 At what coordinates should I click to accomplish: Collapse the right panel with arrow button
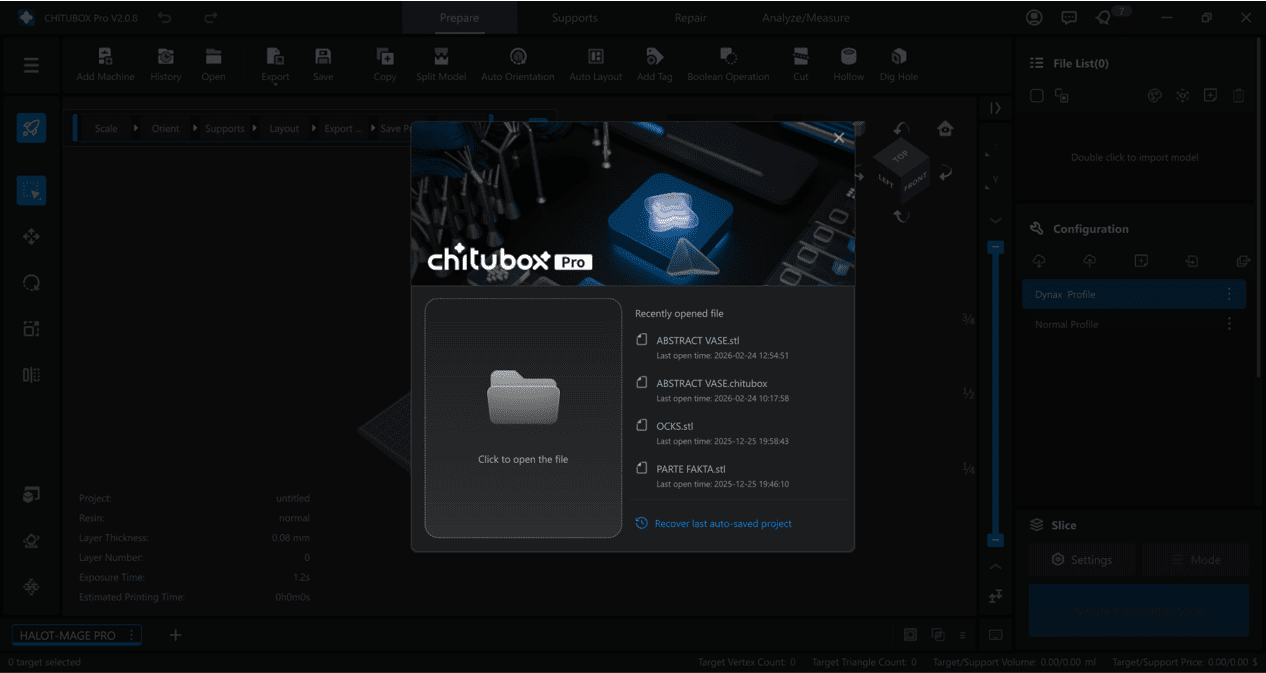tap(995, 108)
